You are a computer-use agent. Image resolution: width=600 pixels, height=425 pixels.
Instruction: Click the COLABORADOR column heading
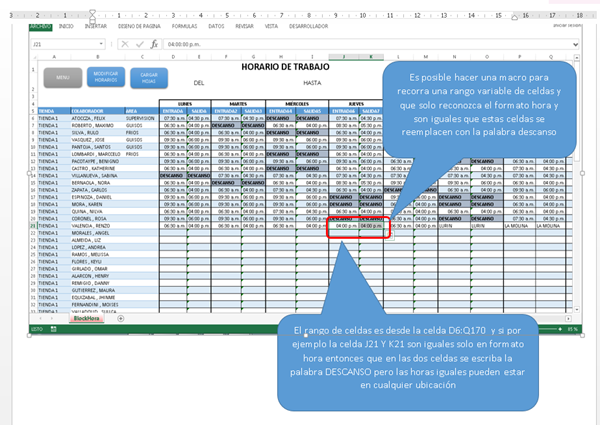coord(98,111)
